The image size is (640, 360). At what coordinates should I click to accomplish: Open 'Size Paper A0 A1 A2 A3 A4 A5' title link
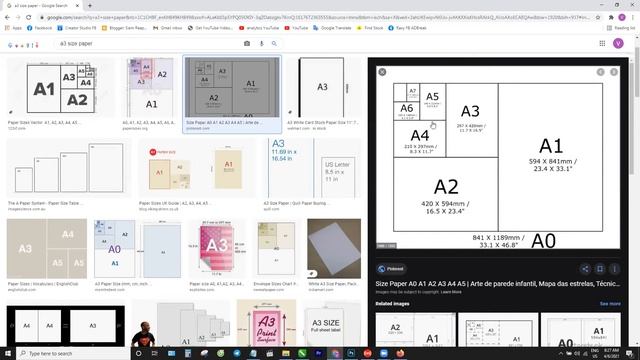tap(498, 283)
